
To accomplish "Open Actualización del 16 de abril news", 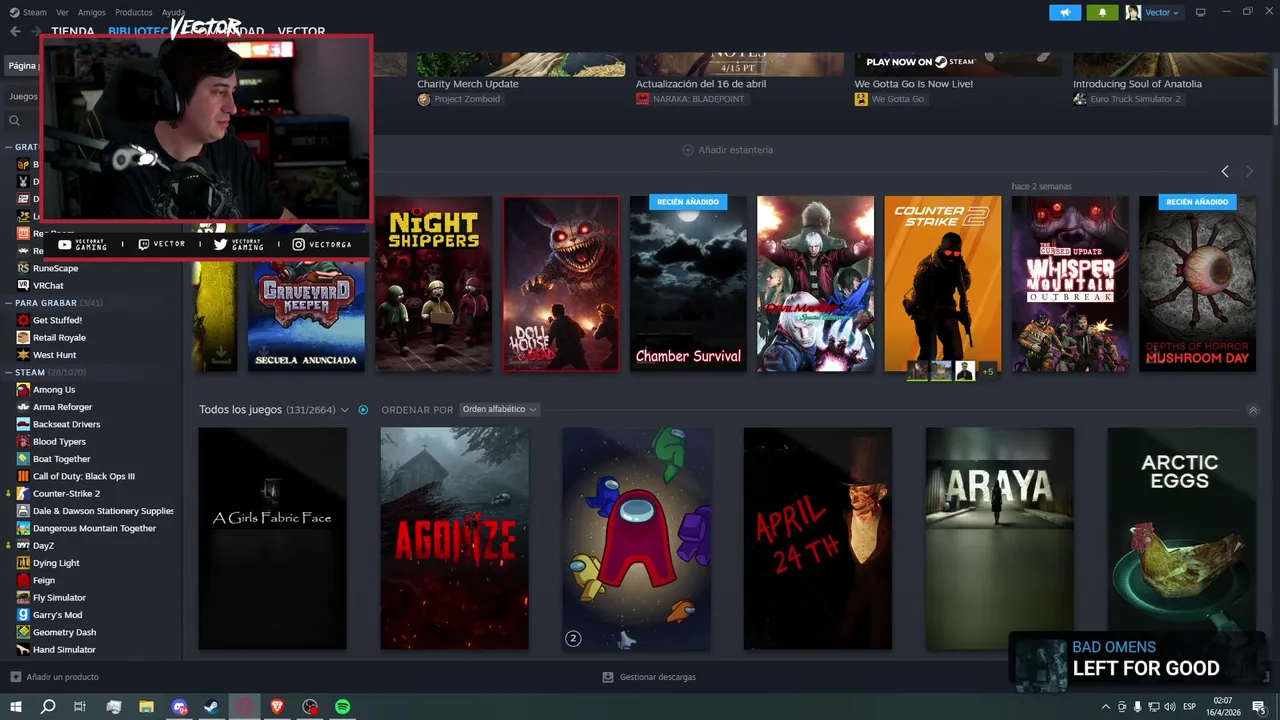I will click(701, 84).
